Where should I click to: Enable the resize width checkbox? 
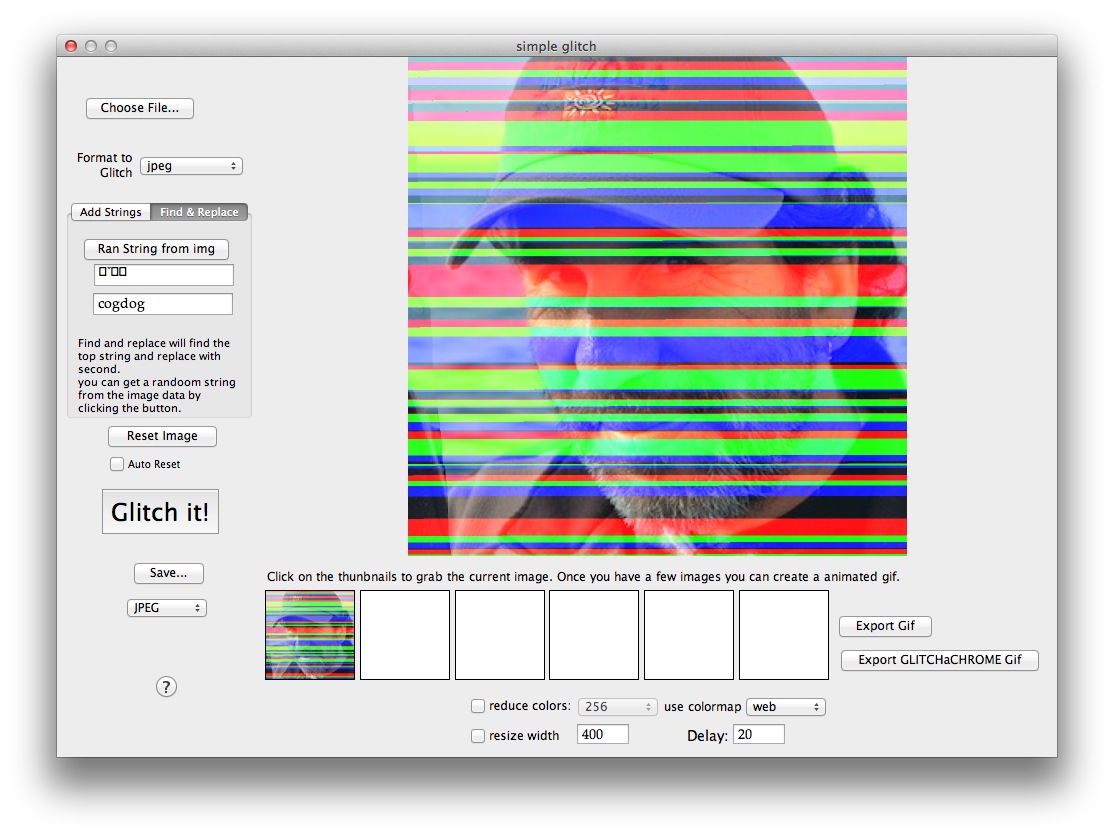tap(478, 736)
